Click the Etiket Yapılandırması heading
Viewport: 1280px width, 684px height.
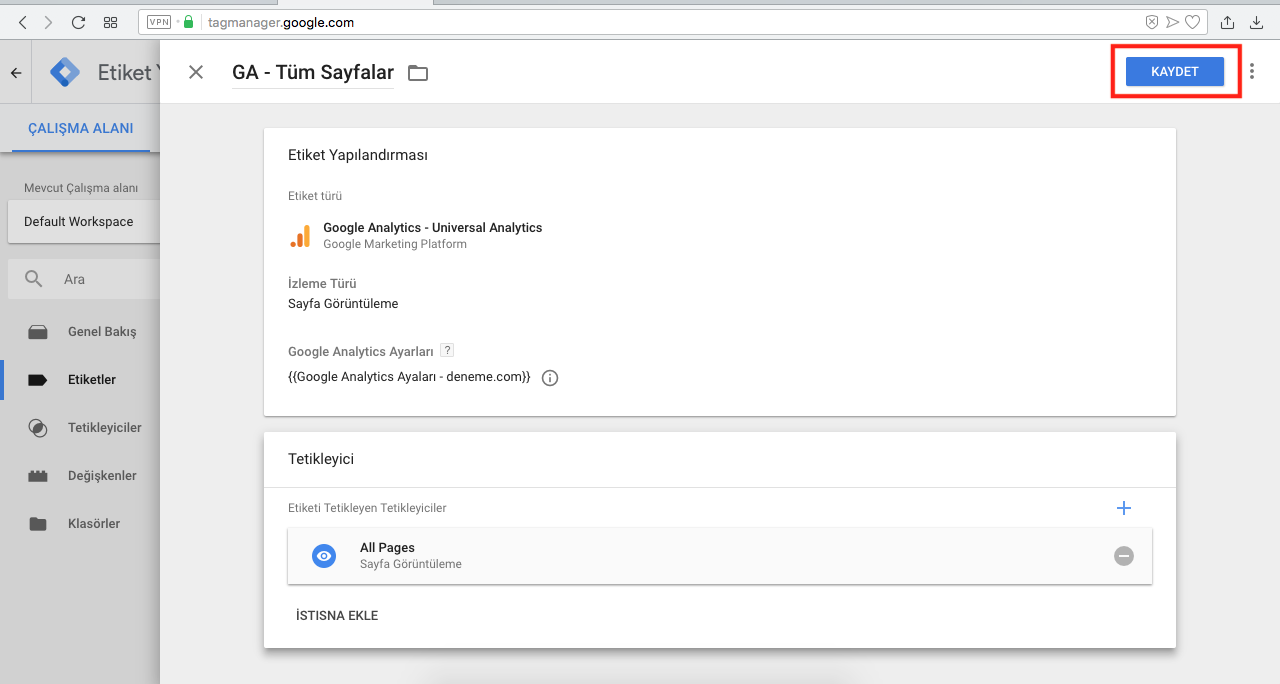358,155
